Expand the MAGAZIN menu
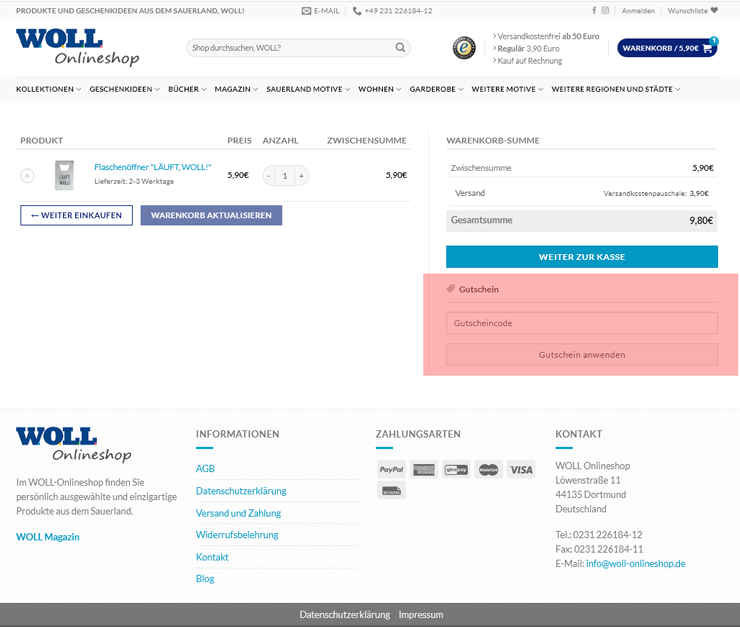 [x=236, y=89]
